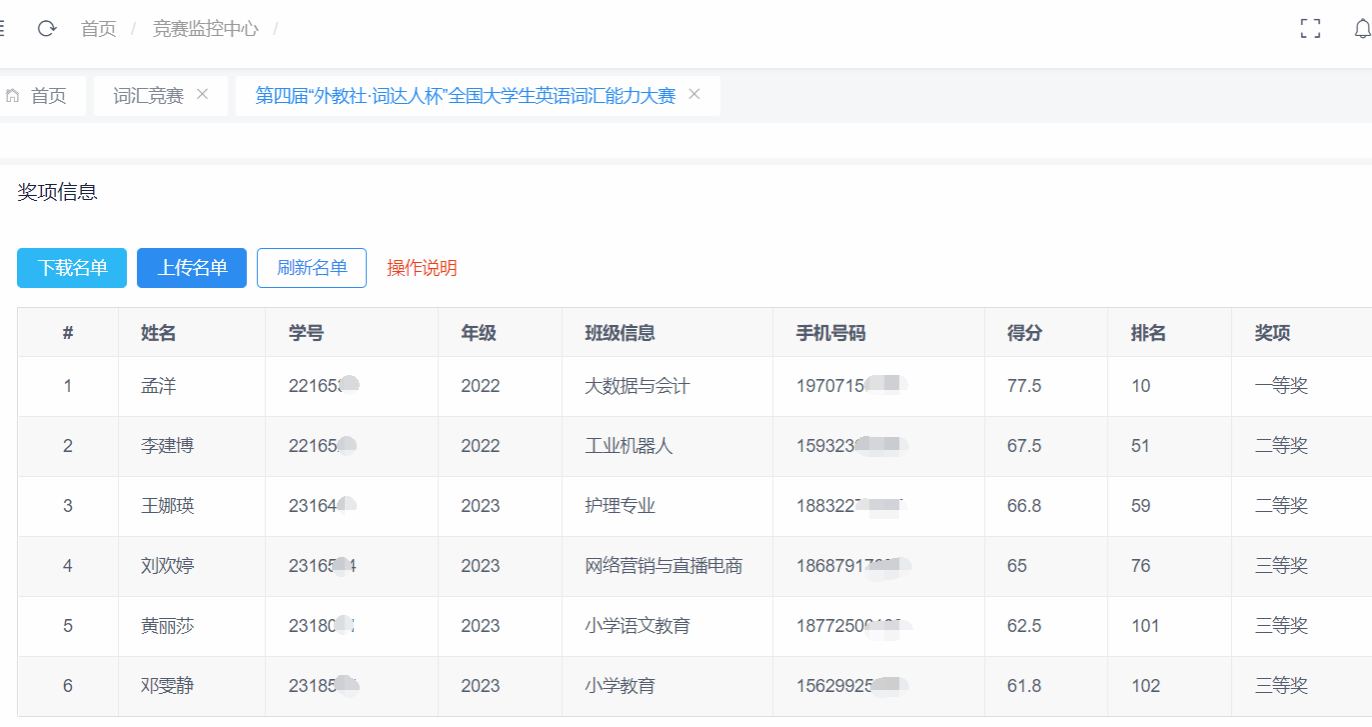Open the notifications bell icon
Image resolution: width=1372 pixels, height=727 pixels.
pyautogui.click(x=1361, y=29)
